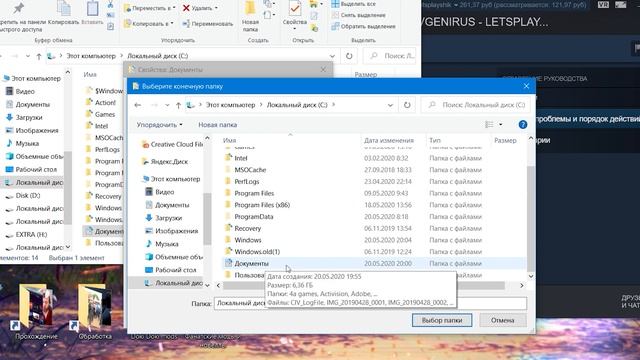
Task: Change view mode icon in folder dialog
Action: [489, 124]
